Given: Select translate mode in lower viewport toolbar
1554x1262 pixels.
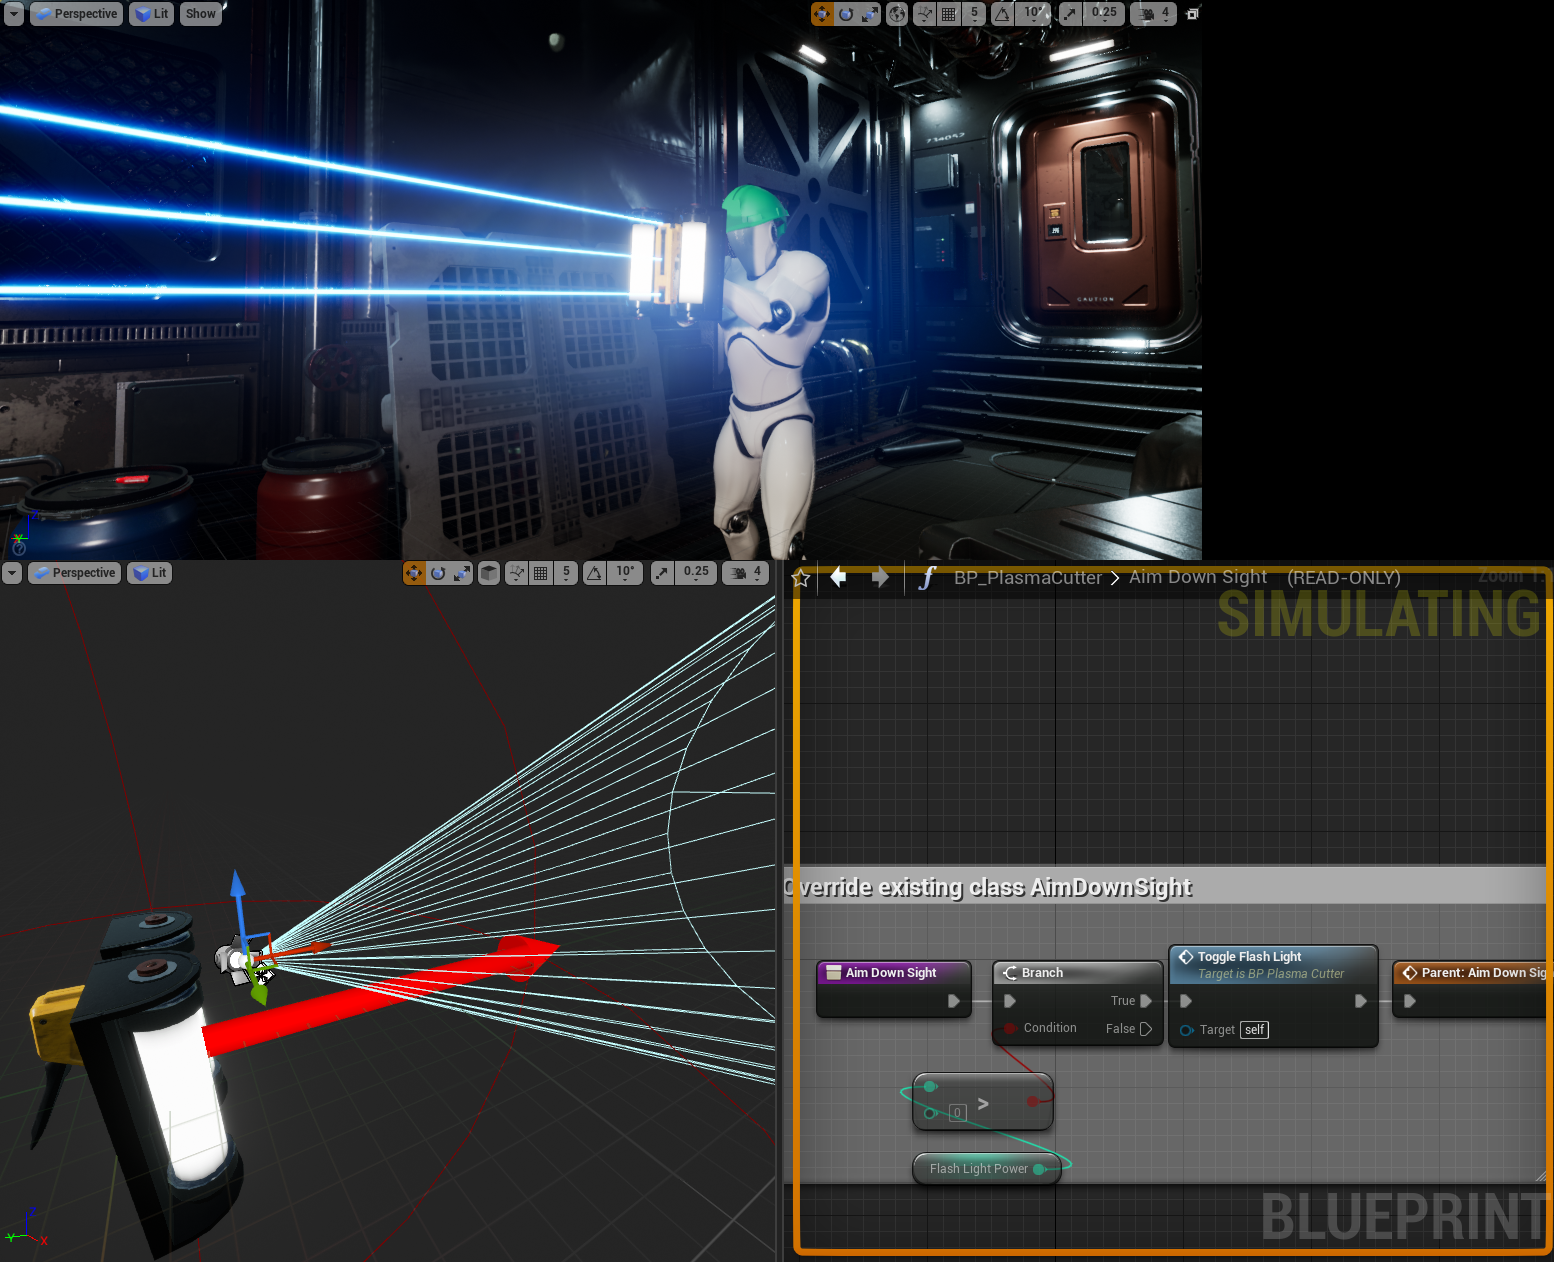Looking at the screenshot, I should pyautogui.click(x=414, y=573).
